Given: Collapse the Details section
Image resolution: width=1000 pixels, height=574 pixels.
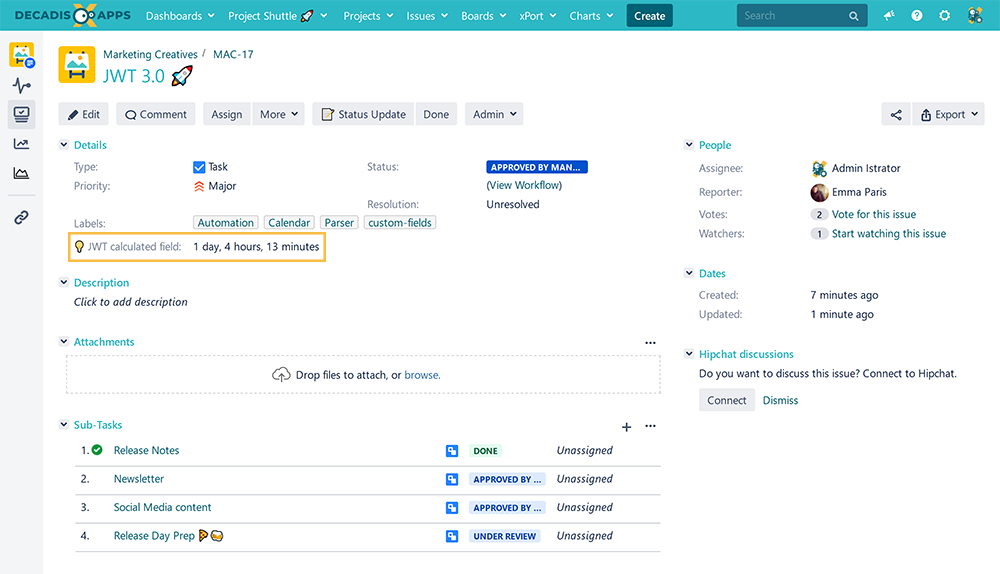Looking at the screenshot, I should pyautogui.click(x=64, y=145).
